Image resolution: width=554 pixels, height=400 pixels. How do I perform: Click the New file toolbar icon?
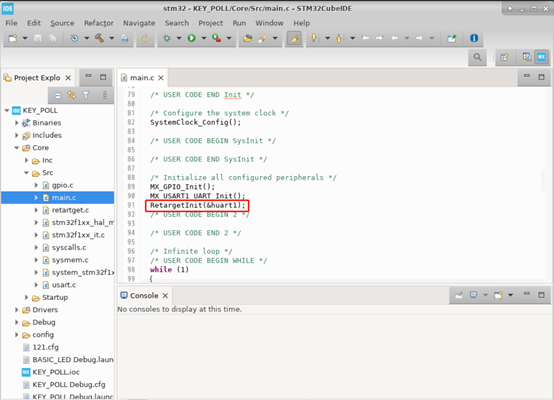pyautogui.click(x=13, y=38)
